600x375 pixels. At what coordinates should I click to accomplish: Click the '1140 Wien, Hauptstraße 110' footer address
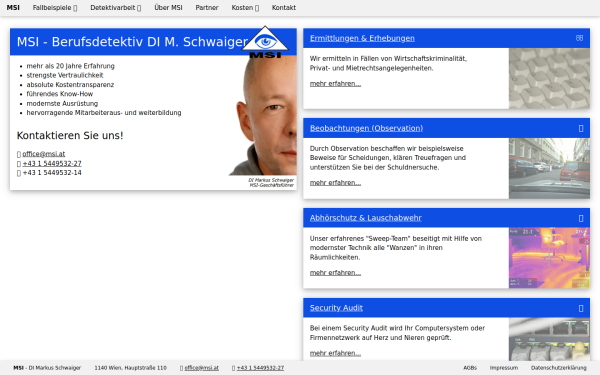click(130, 368)
